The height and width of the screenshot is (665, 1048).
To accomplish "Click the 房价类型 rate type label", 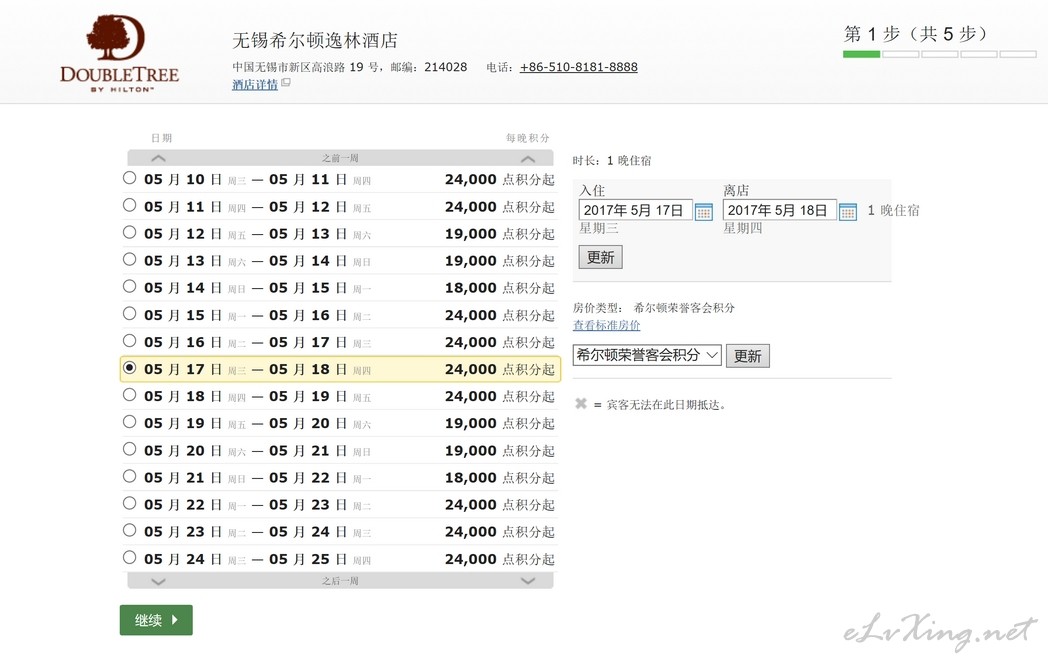I will [x=598, y=308].
